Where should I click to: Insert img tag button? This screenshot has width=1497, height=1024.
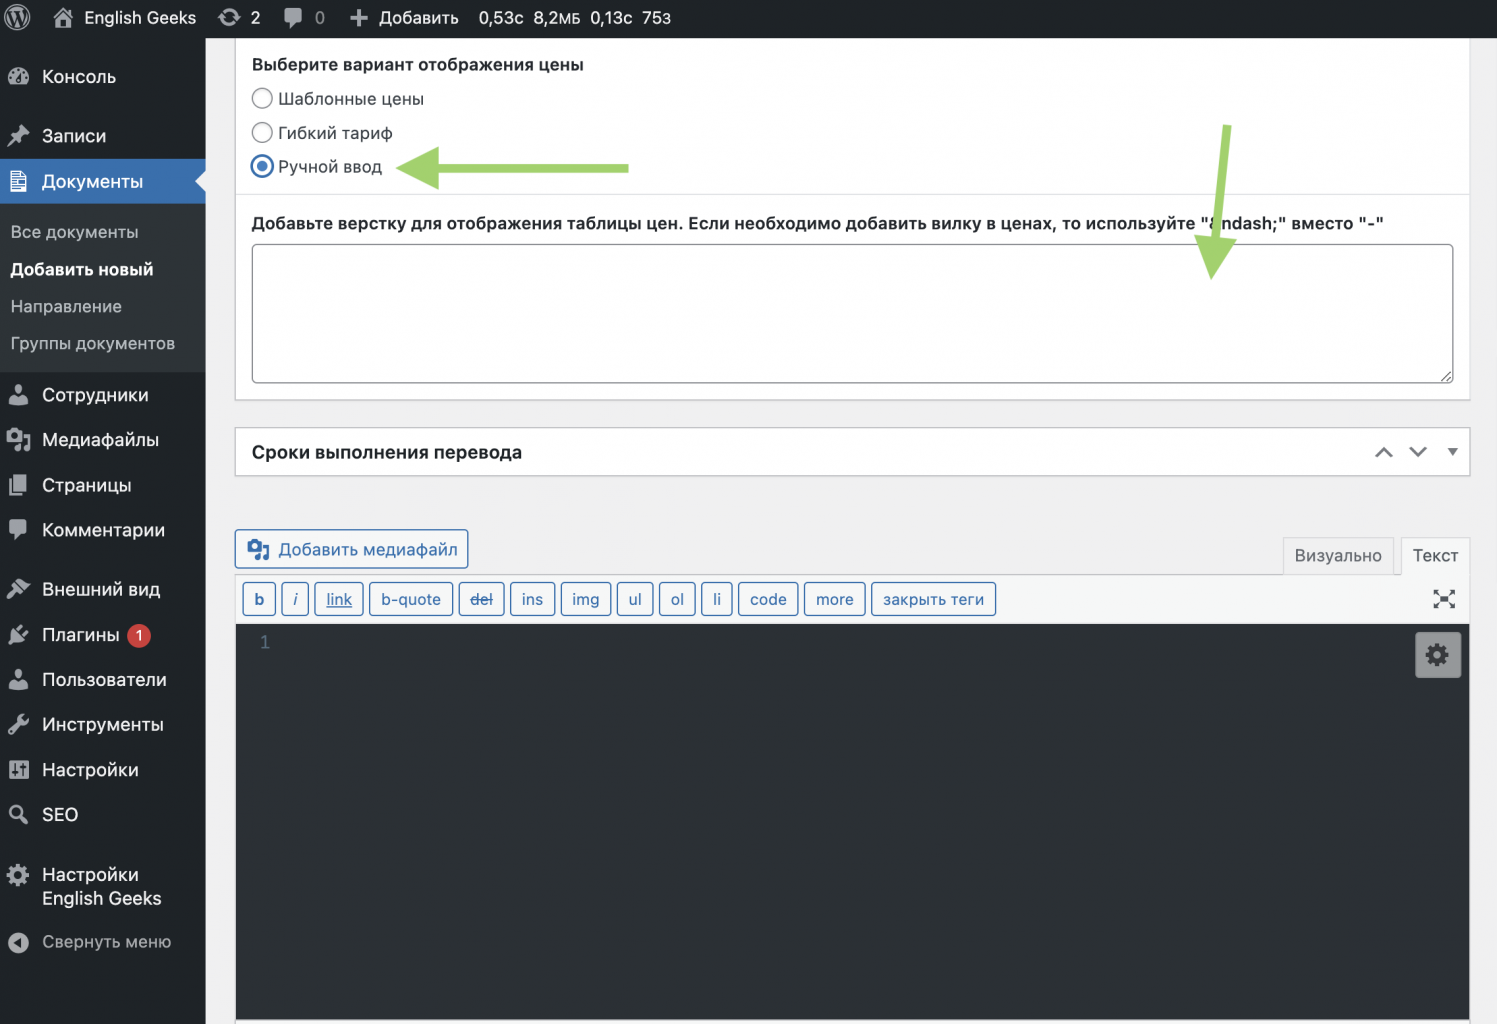point(586,599)
